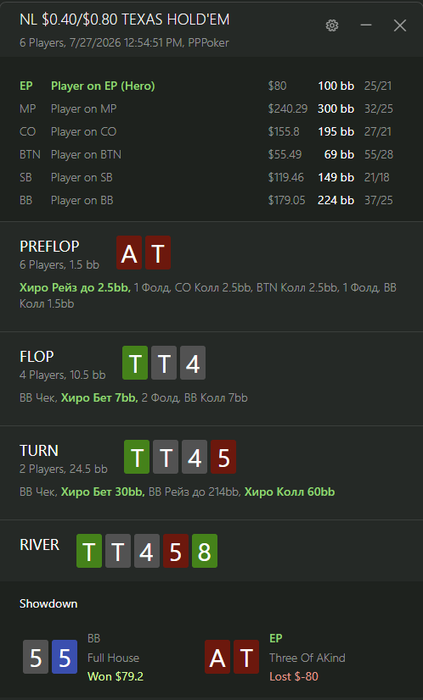
Task: Click the 'Хиро Колл 60bb' action
Action: tap(290, 492)
